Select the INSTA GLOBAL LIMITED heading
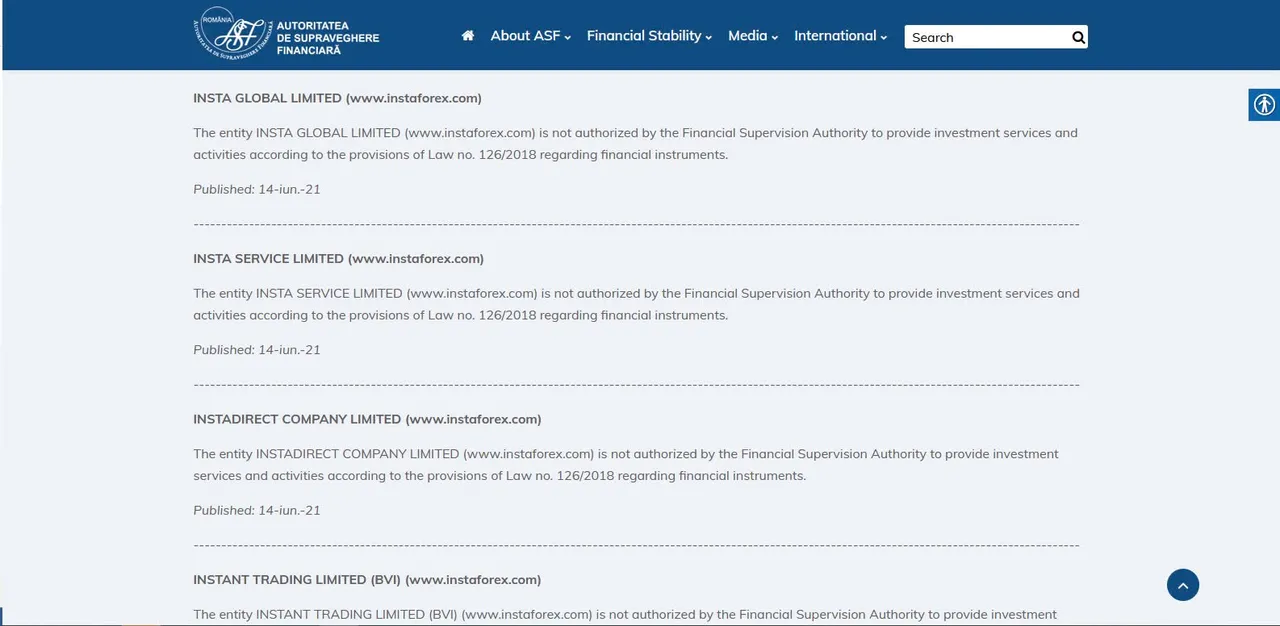This screenshot has width=1280, height=626. [337, 98]
